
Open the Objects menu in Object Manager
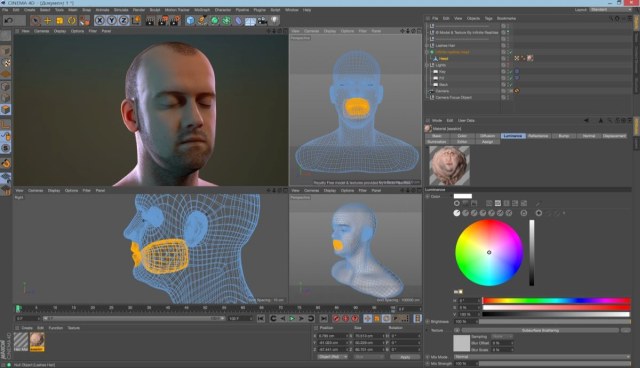tap(473, 18)
